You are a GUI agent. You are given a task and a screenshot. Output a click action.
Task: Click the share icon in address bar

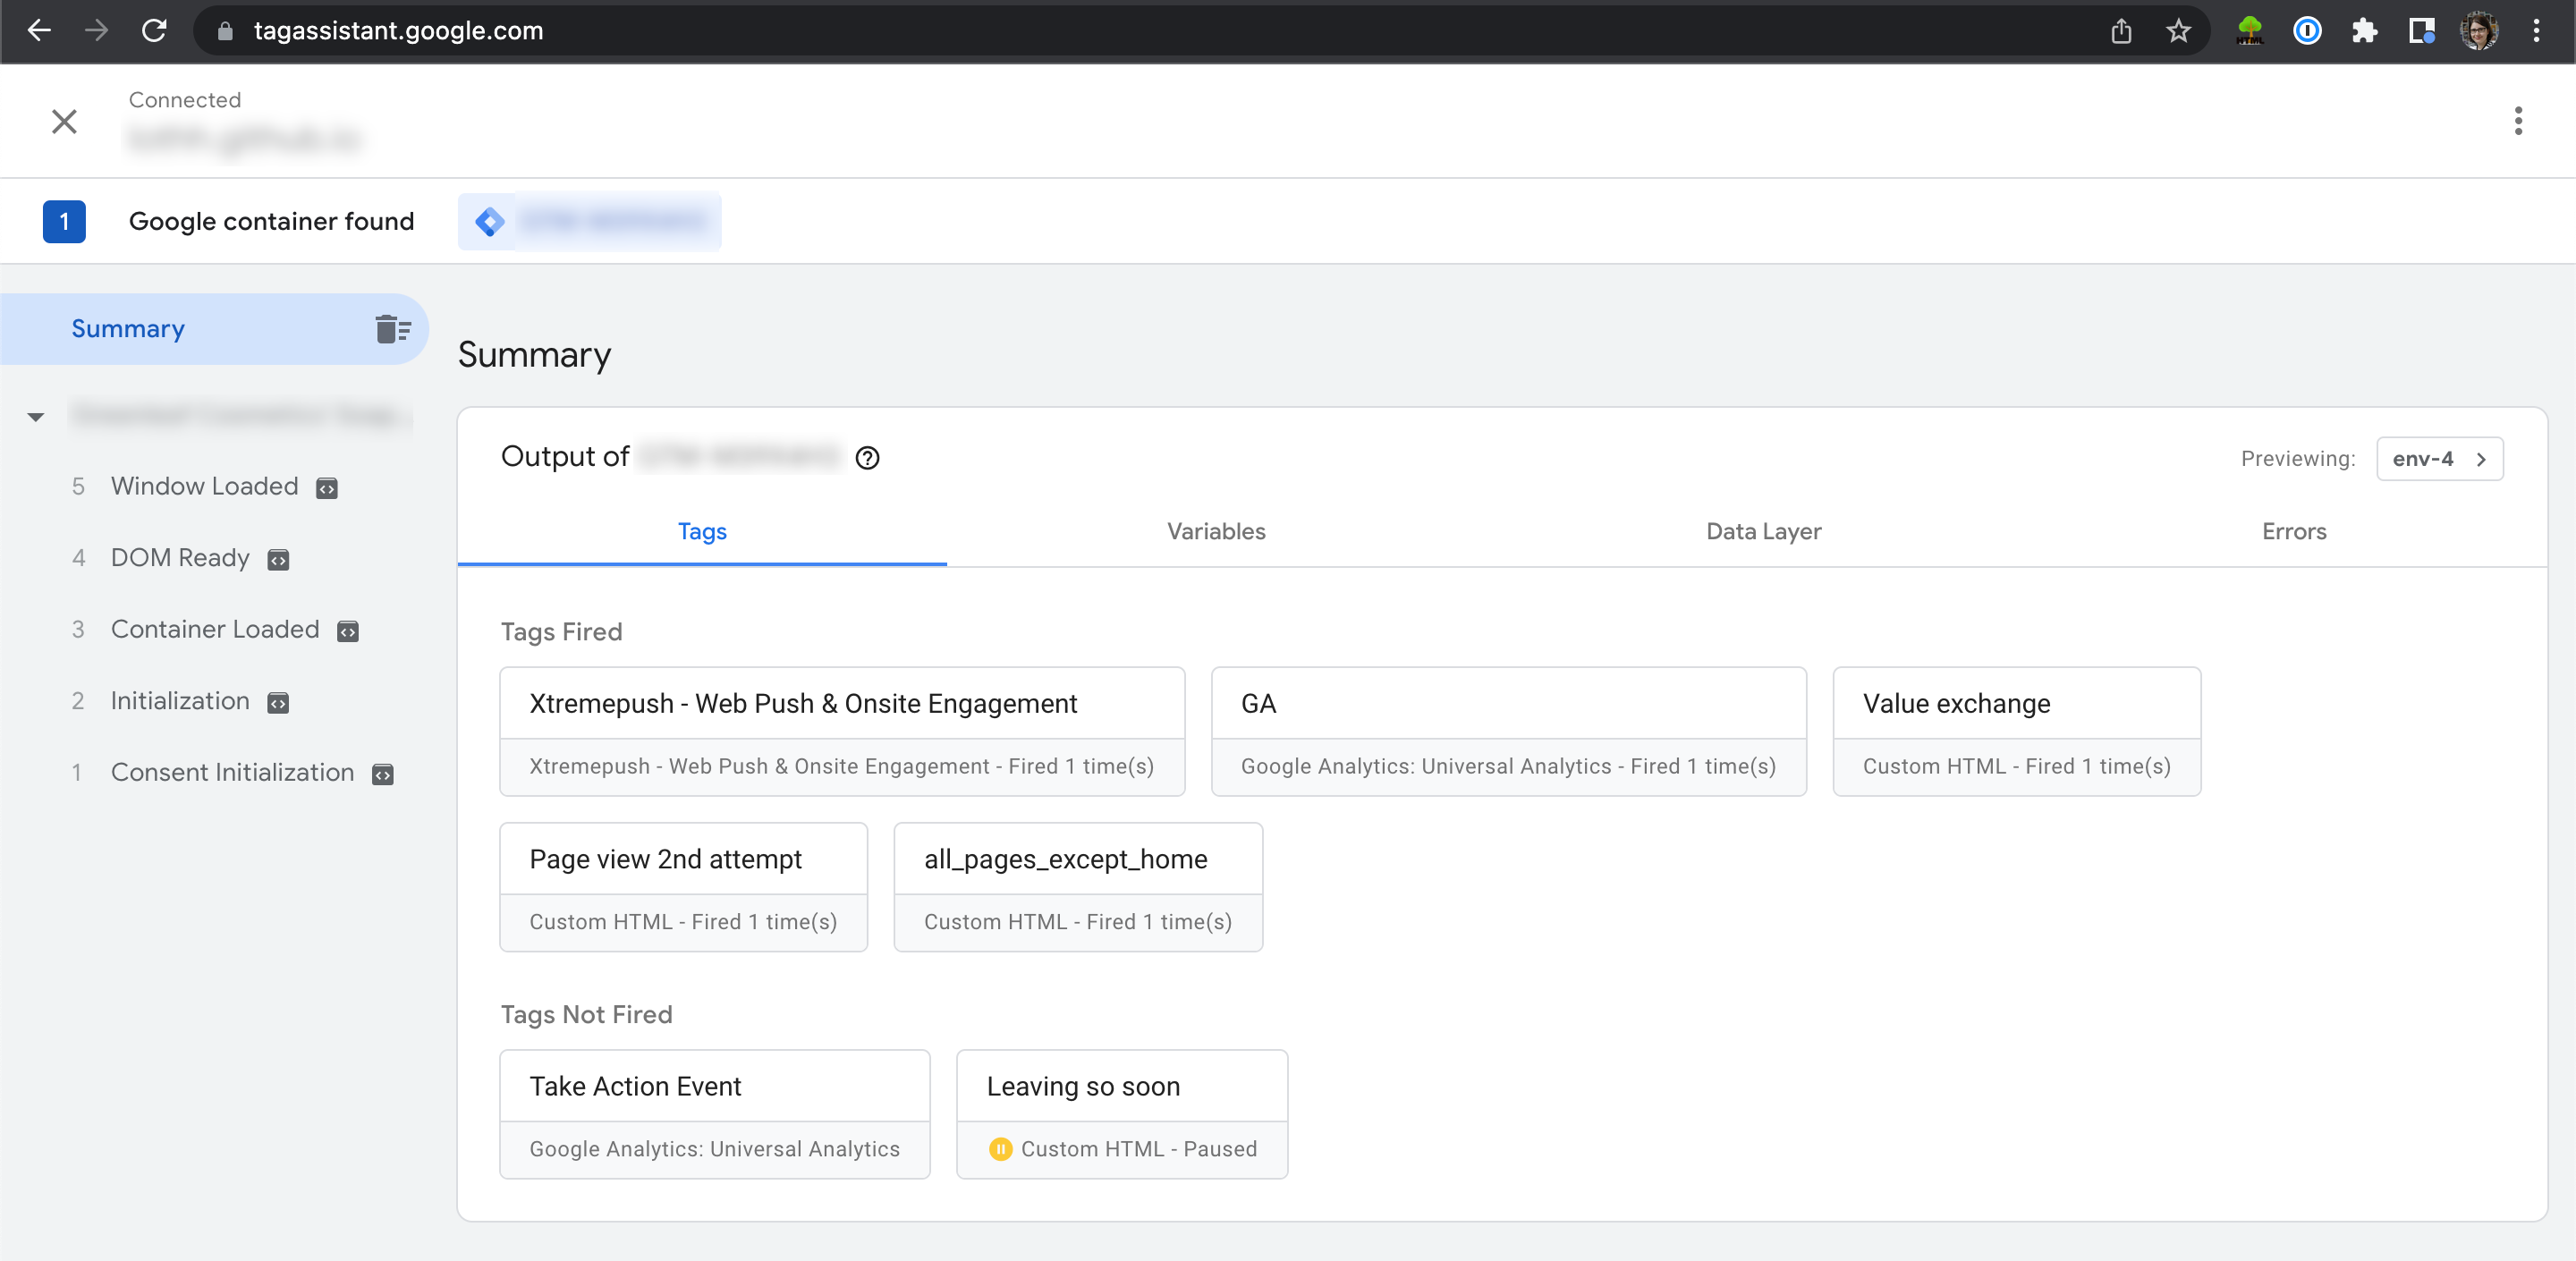(2120, 31)
